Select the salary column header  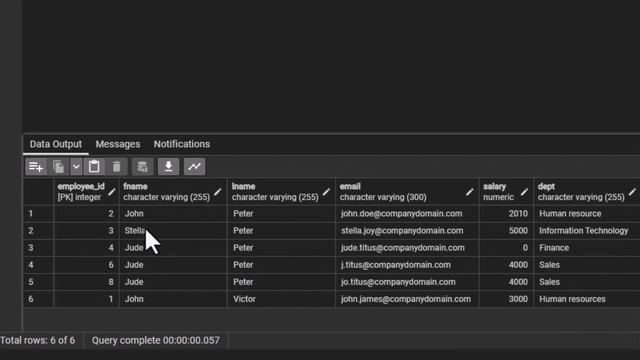pos(506,191)
